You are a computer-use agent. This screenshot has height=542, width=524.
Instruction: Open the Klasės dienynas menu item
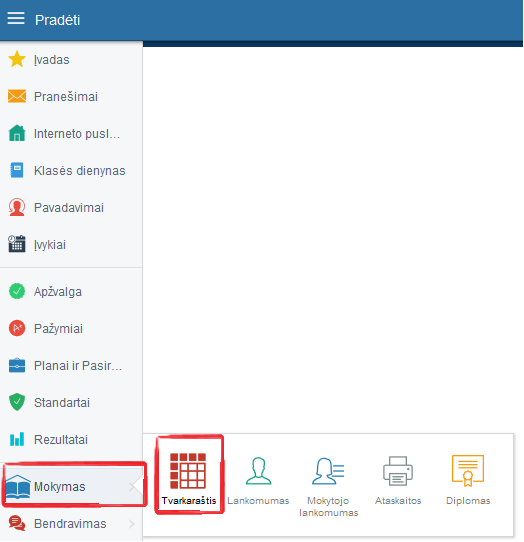coord(71,170)
